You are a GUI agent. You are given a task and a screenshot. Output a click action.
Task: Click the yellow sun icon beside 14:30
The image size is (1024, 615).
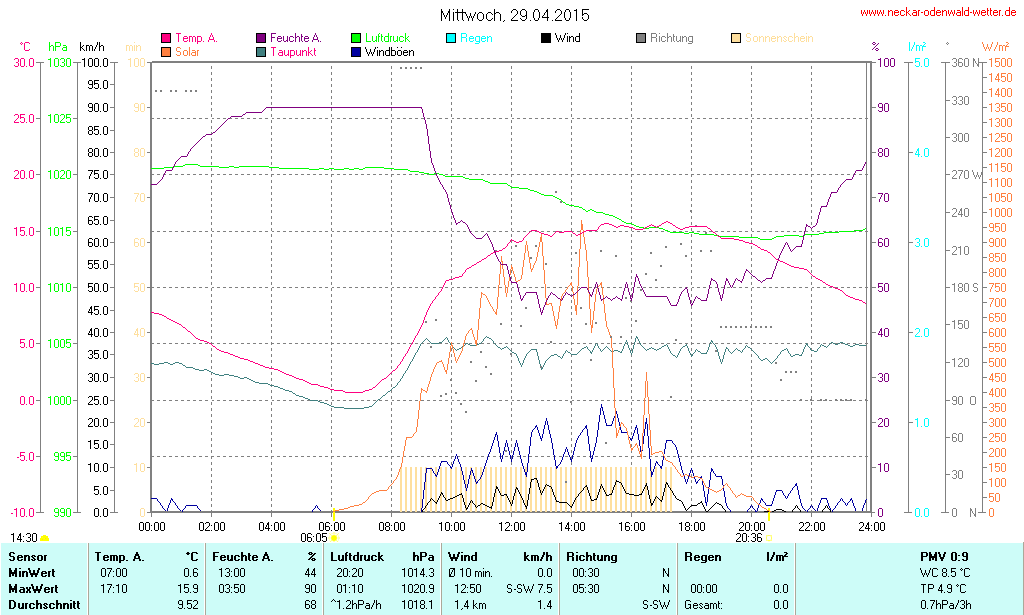44,538
